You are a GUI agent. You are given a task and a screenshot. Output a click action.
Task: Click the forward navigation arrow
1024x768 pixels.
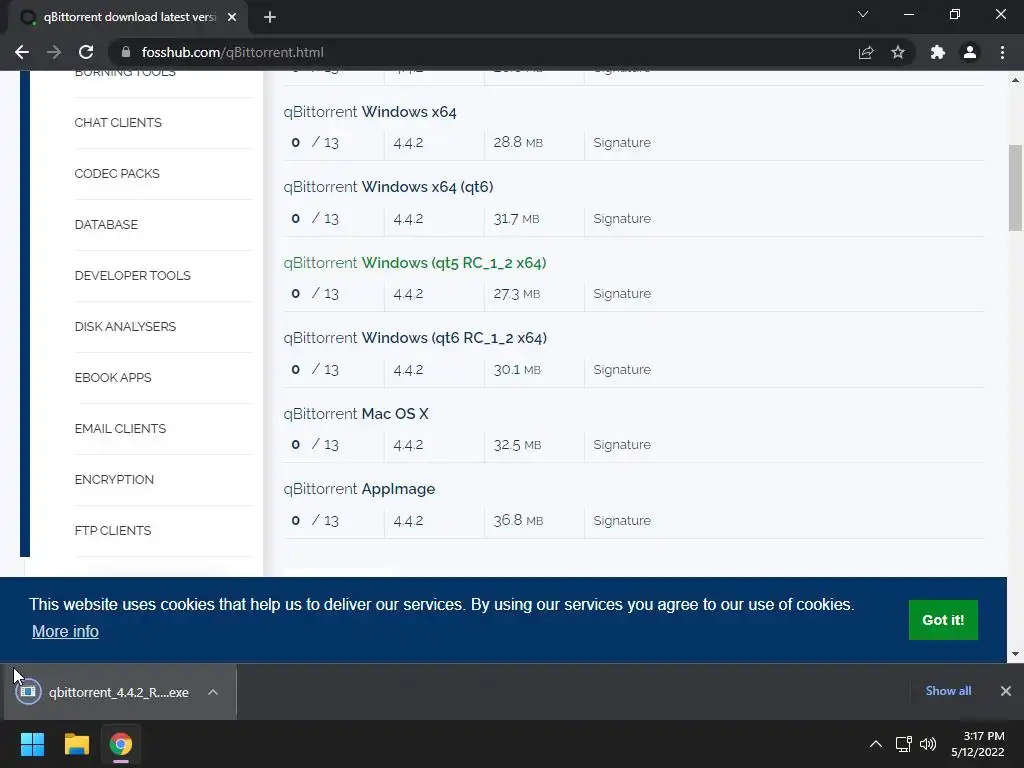coord(54,52)
